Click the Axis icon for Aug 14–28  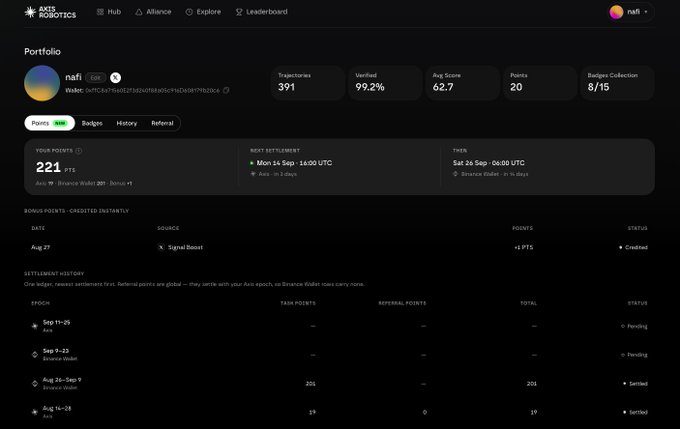(x=35, y=412)
